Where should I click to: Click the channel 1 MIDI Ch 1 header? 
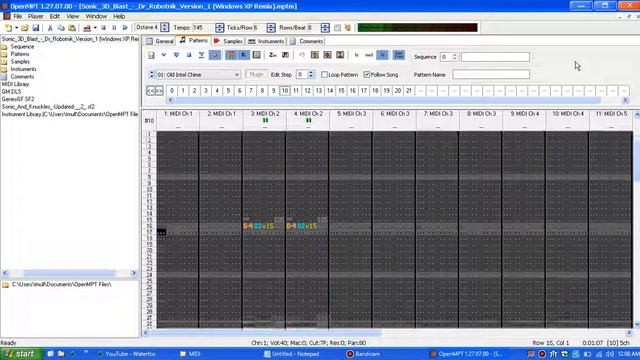[x=178, y=114]
